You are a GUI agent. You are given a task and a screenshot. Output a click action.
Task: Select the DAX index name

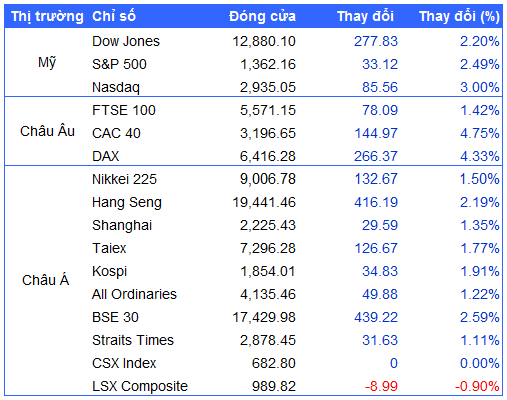(x=106, y=156)
